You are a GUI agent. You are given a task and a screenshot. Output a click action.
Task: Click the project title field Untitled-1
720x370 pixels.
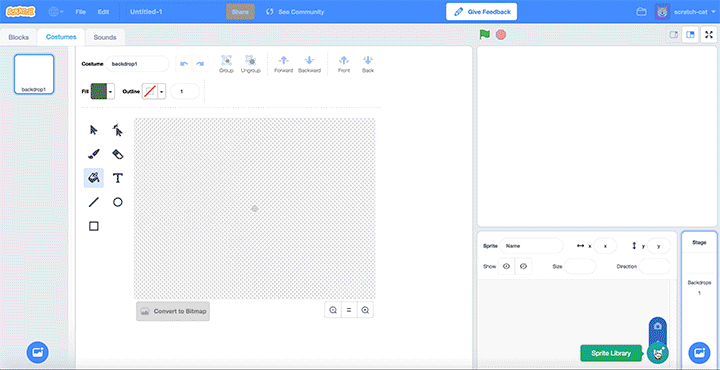pos(174,12)
